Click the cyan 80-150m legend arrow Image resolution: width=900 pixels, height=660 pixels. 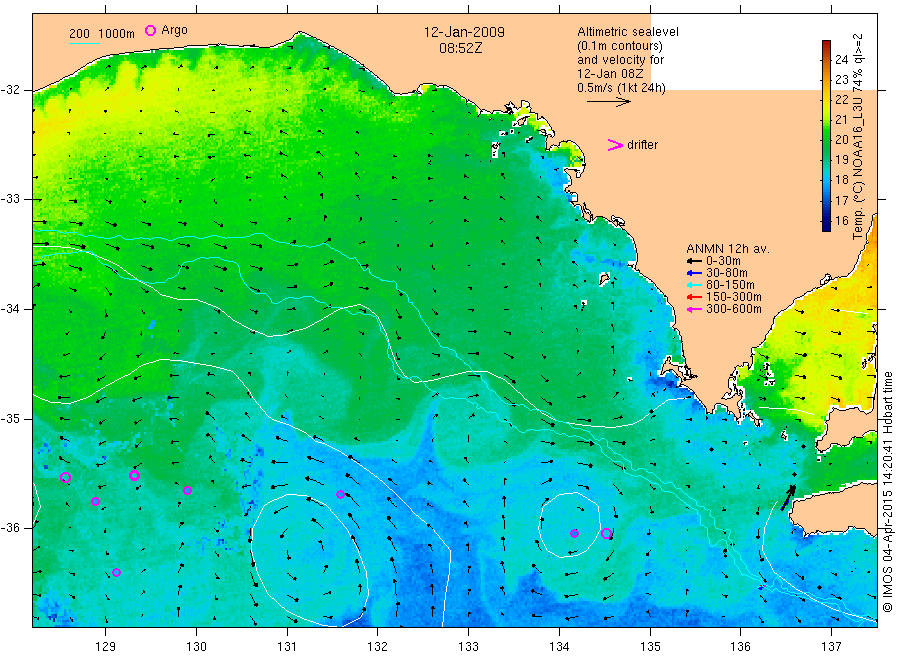pos(694,285)
